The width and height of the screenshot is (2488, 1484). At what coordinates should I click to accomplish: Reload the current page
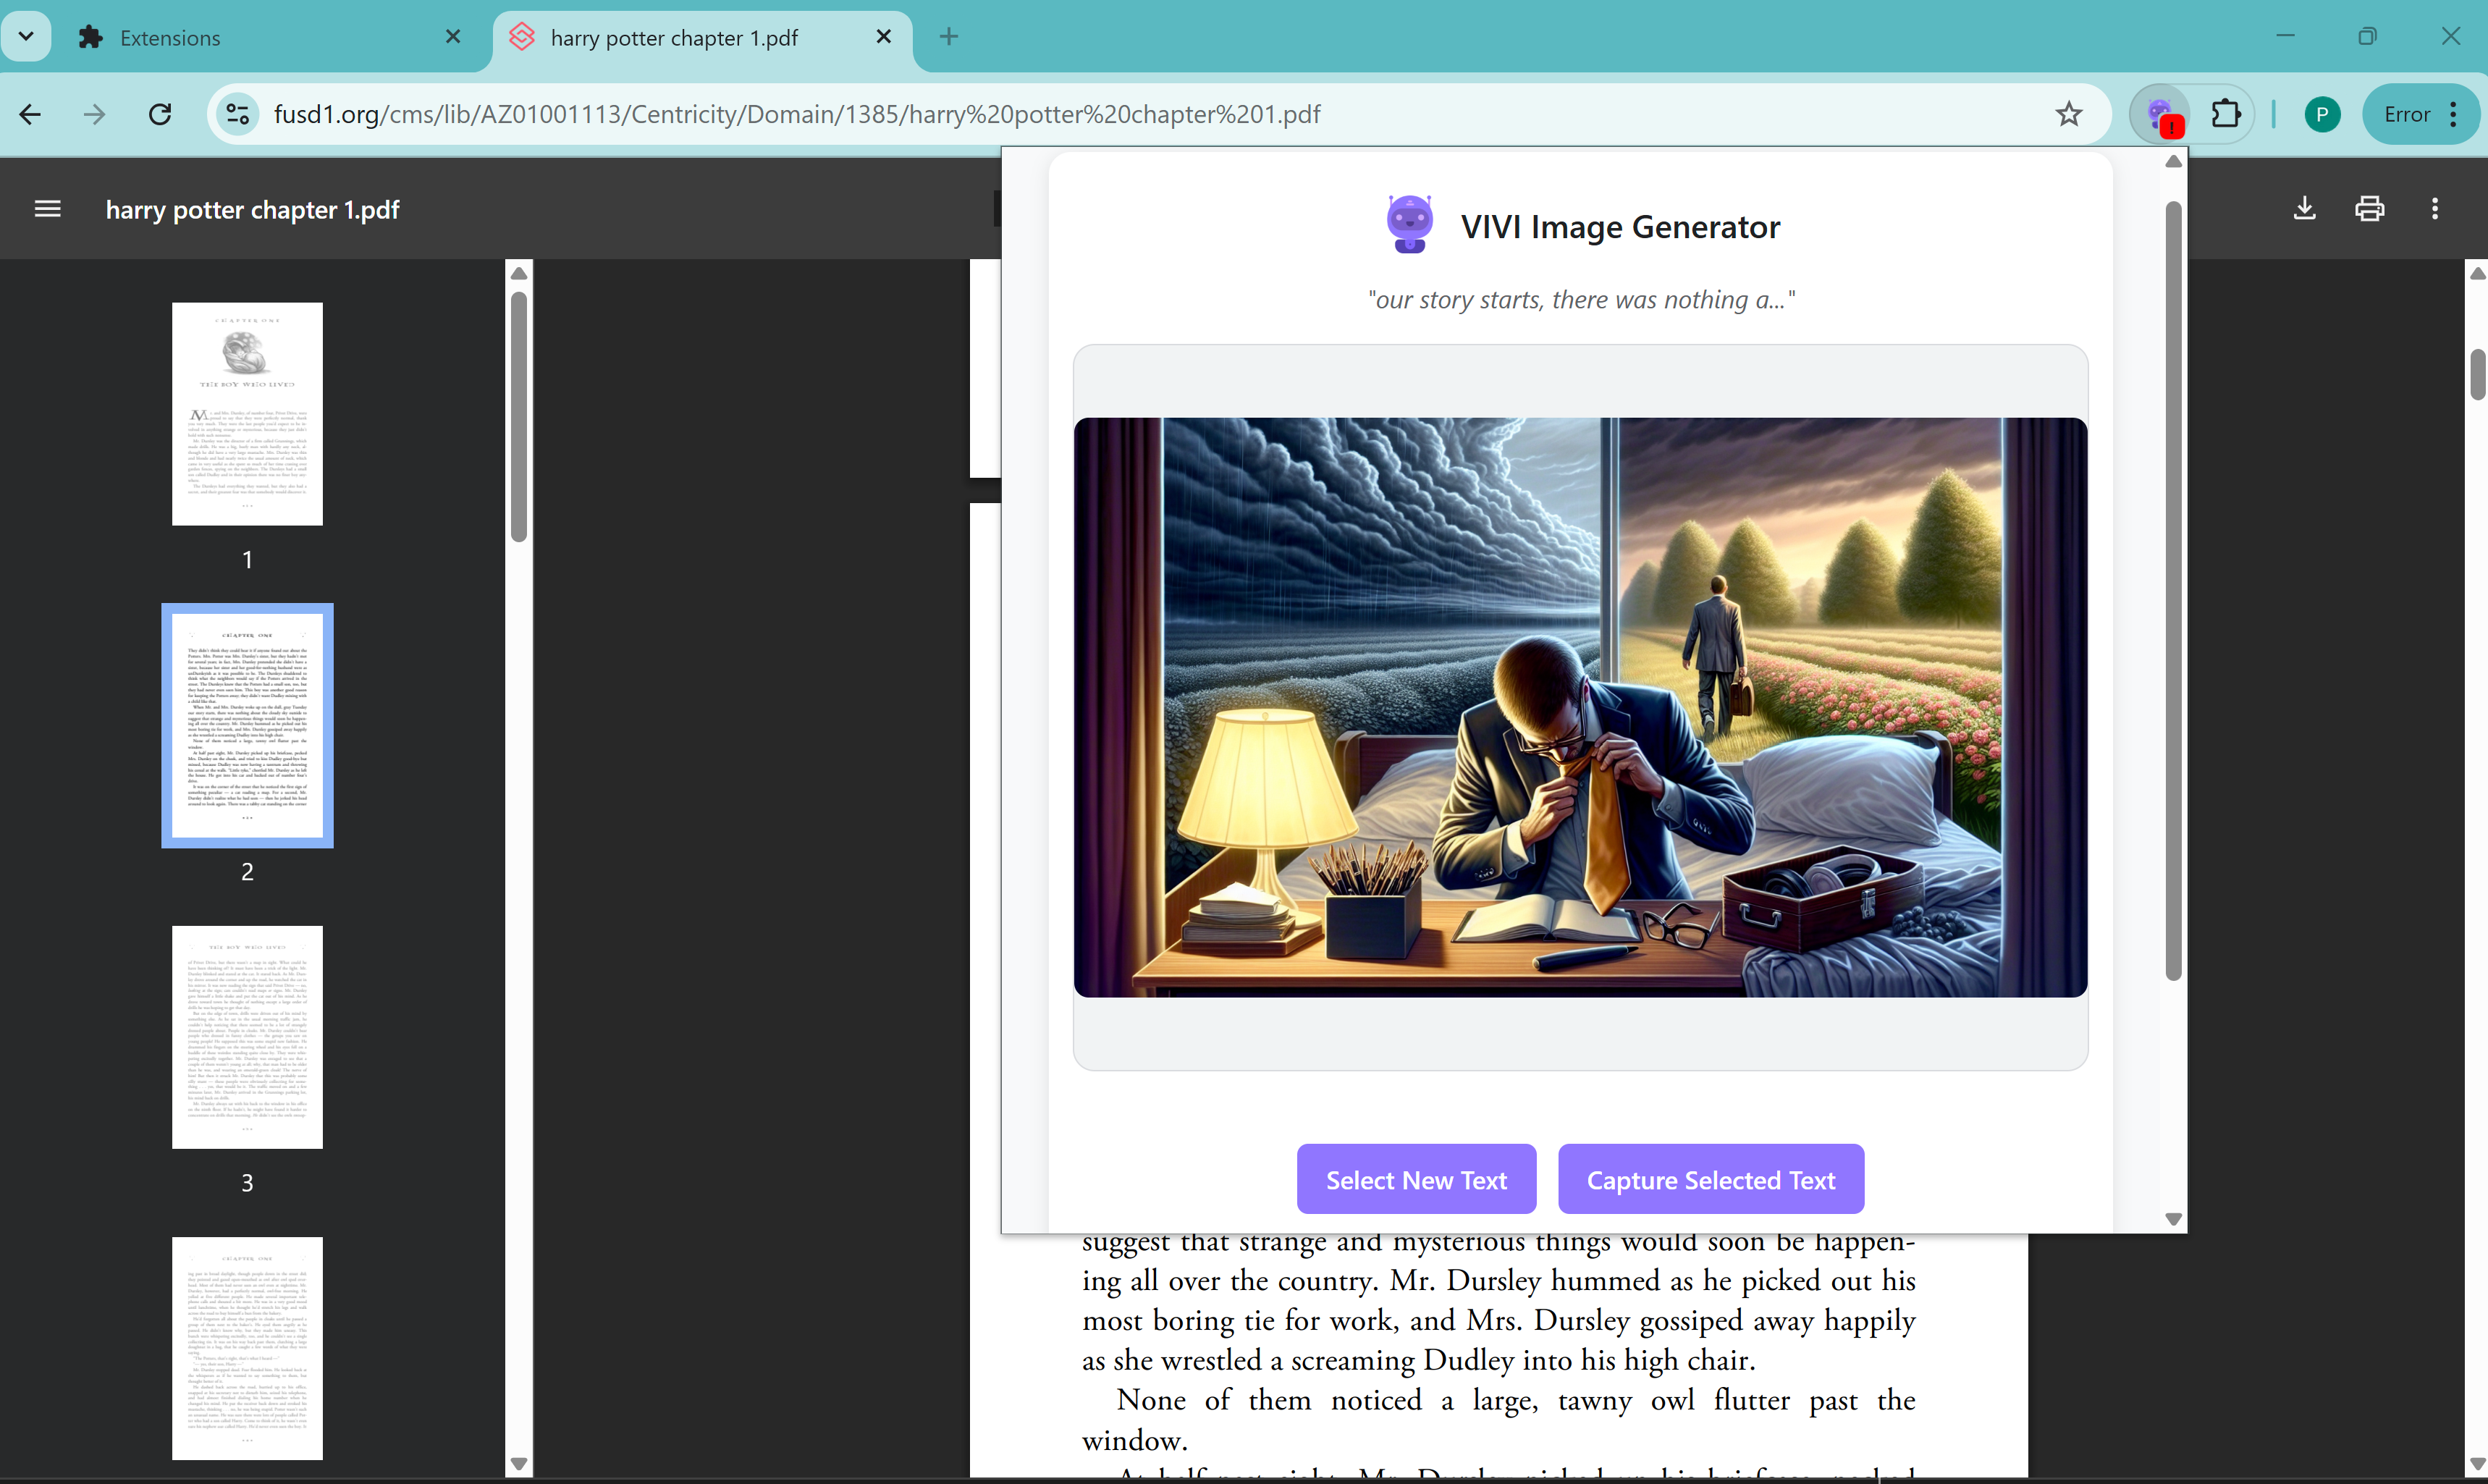160,114
